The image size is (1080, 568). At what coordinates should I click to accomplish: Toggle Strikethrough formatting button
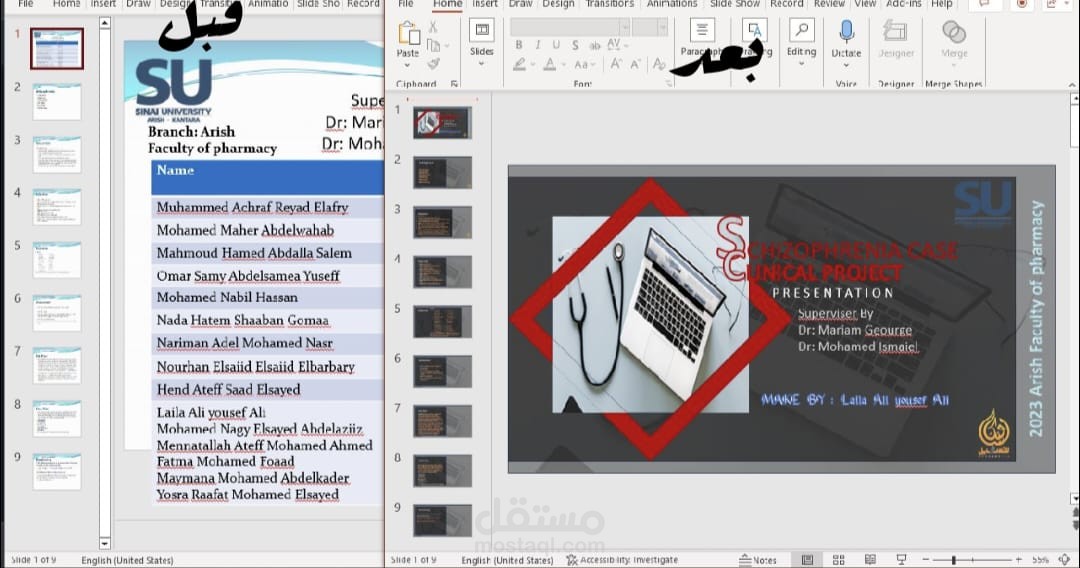[594, 45]
